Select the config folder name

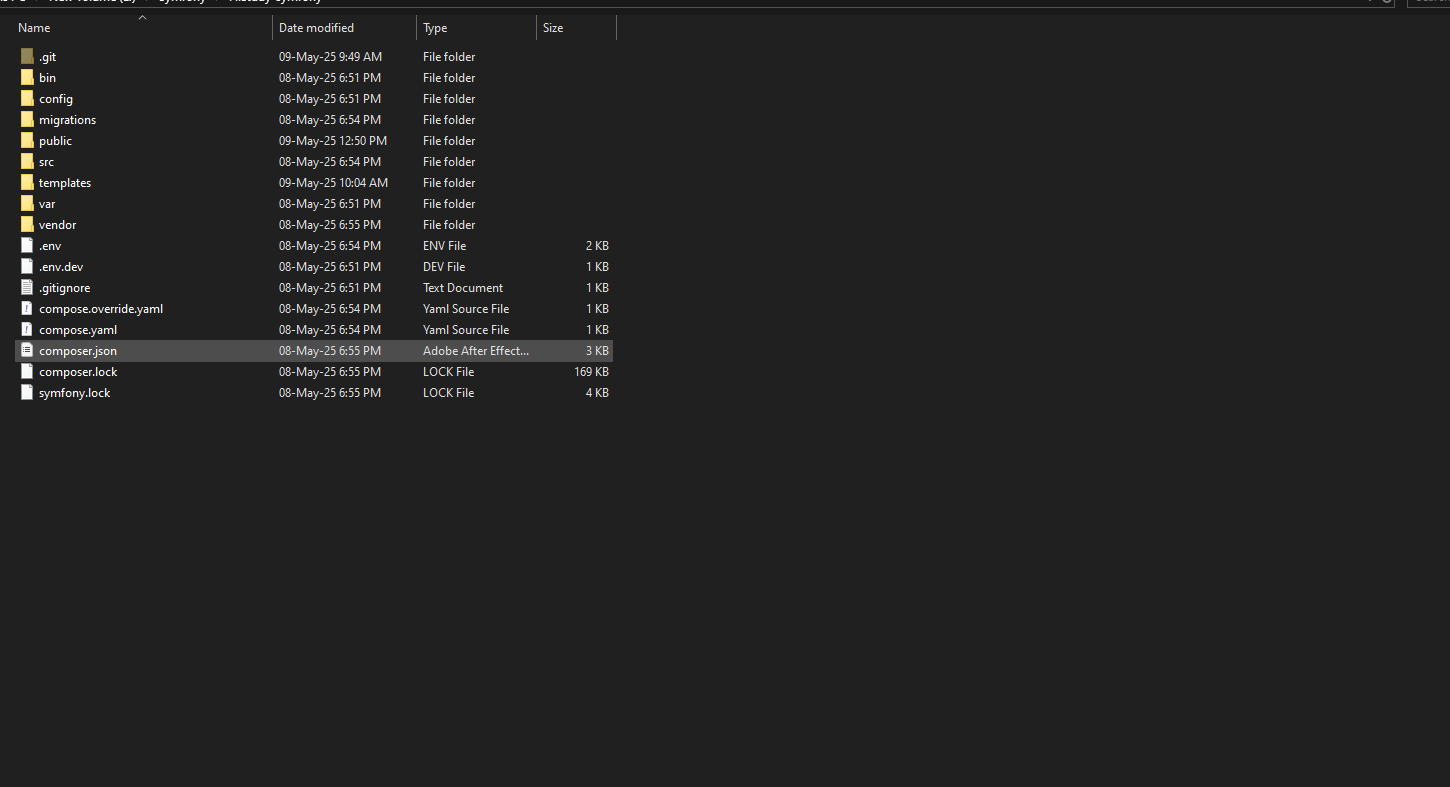coord(56,99)
